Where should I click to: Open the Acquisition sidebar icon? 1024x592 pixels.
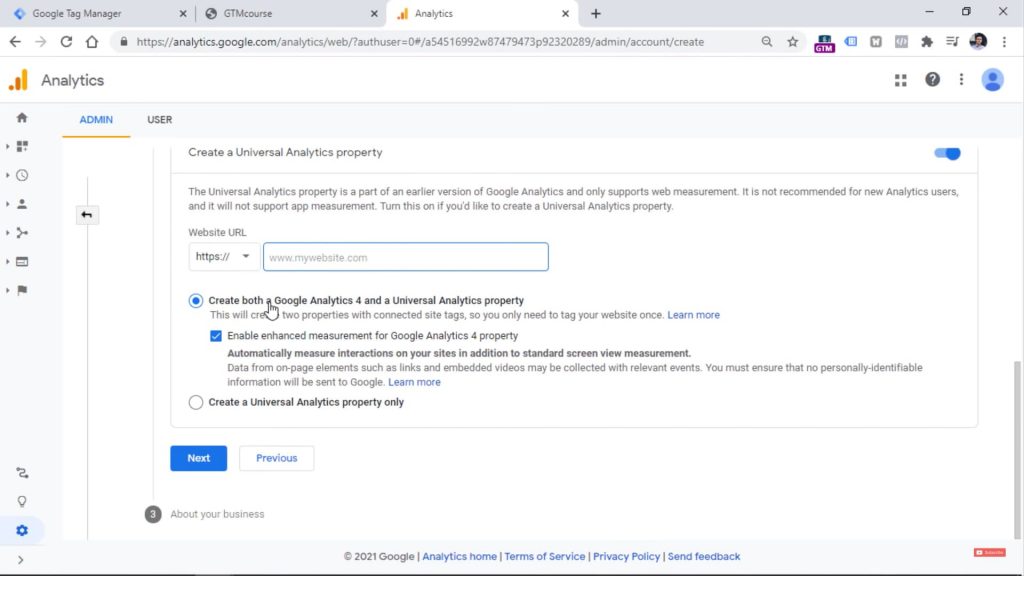coord(22,233)
